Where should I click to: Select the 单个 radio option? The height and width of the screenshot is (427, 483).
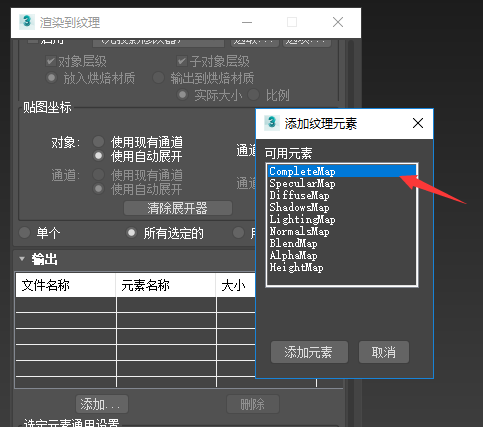coord(25,232)
